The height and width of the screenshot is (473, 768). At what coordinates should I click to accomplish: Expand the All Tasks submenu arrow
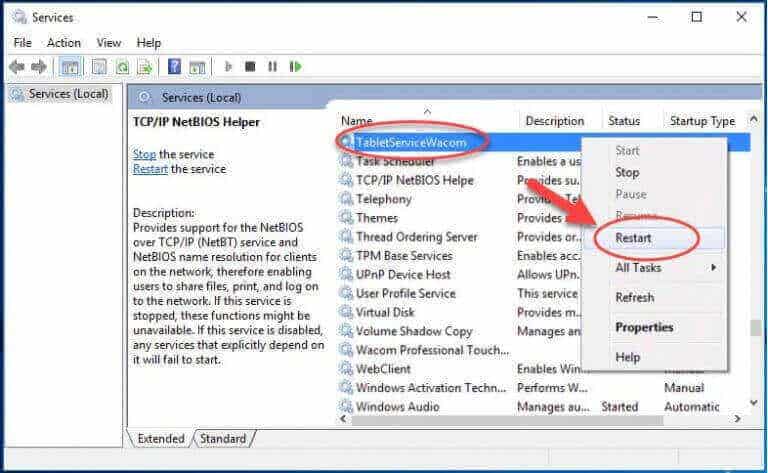tap(714, 267)
